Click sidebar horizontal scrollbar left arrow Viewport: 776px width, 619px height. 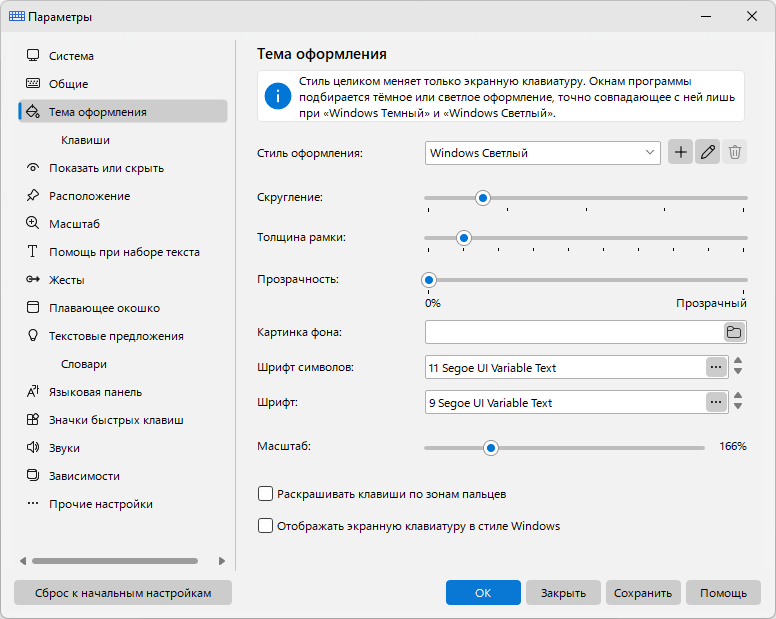tap(23, 561)
